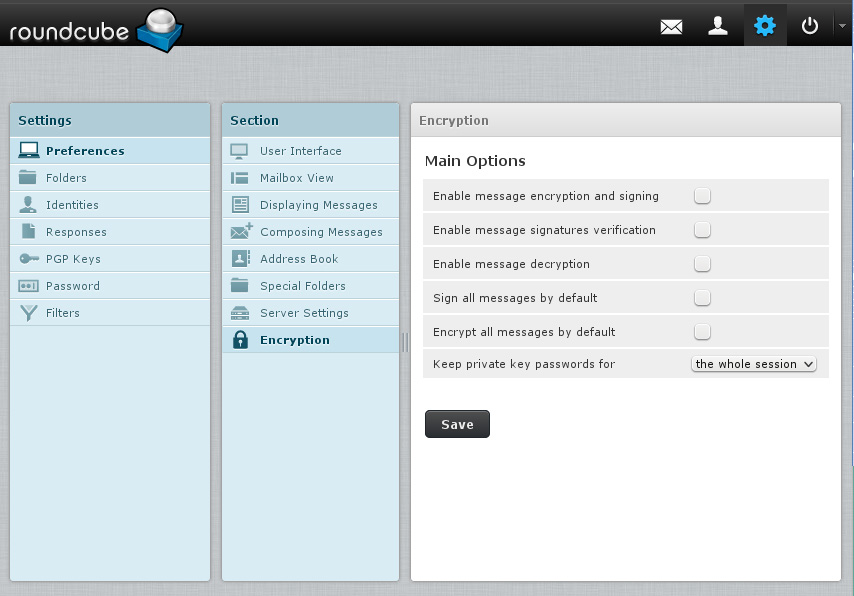Open PGP Keys settings label
This screenshot has height=596, width=854.
pos(73,259)
